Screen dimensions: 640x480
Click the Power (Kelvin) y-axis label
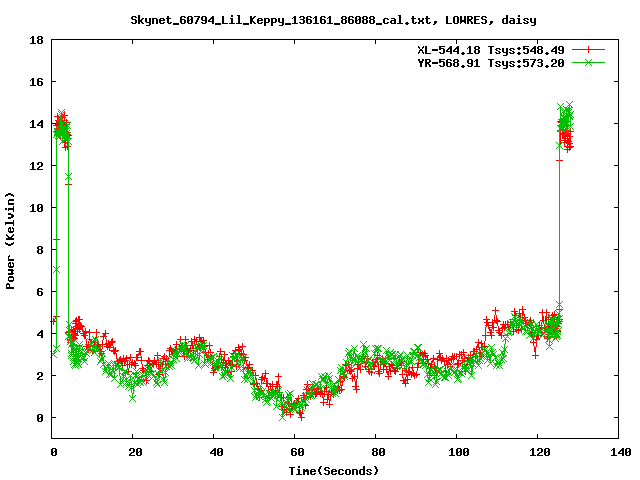click(x=10, y=241)
